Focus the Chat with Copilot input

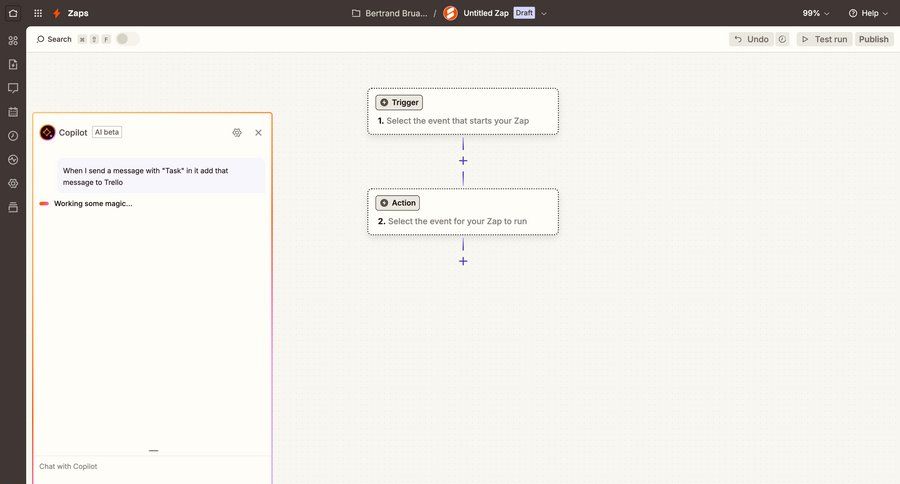point(153,467)
